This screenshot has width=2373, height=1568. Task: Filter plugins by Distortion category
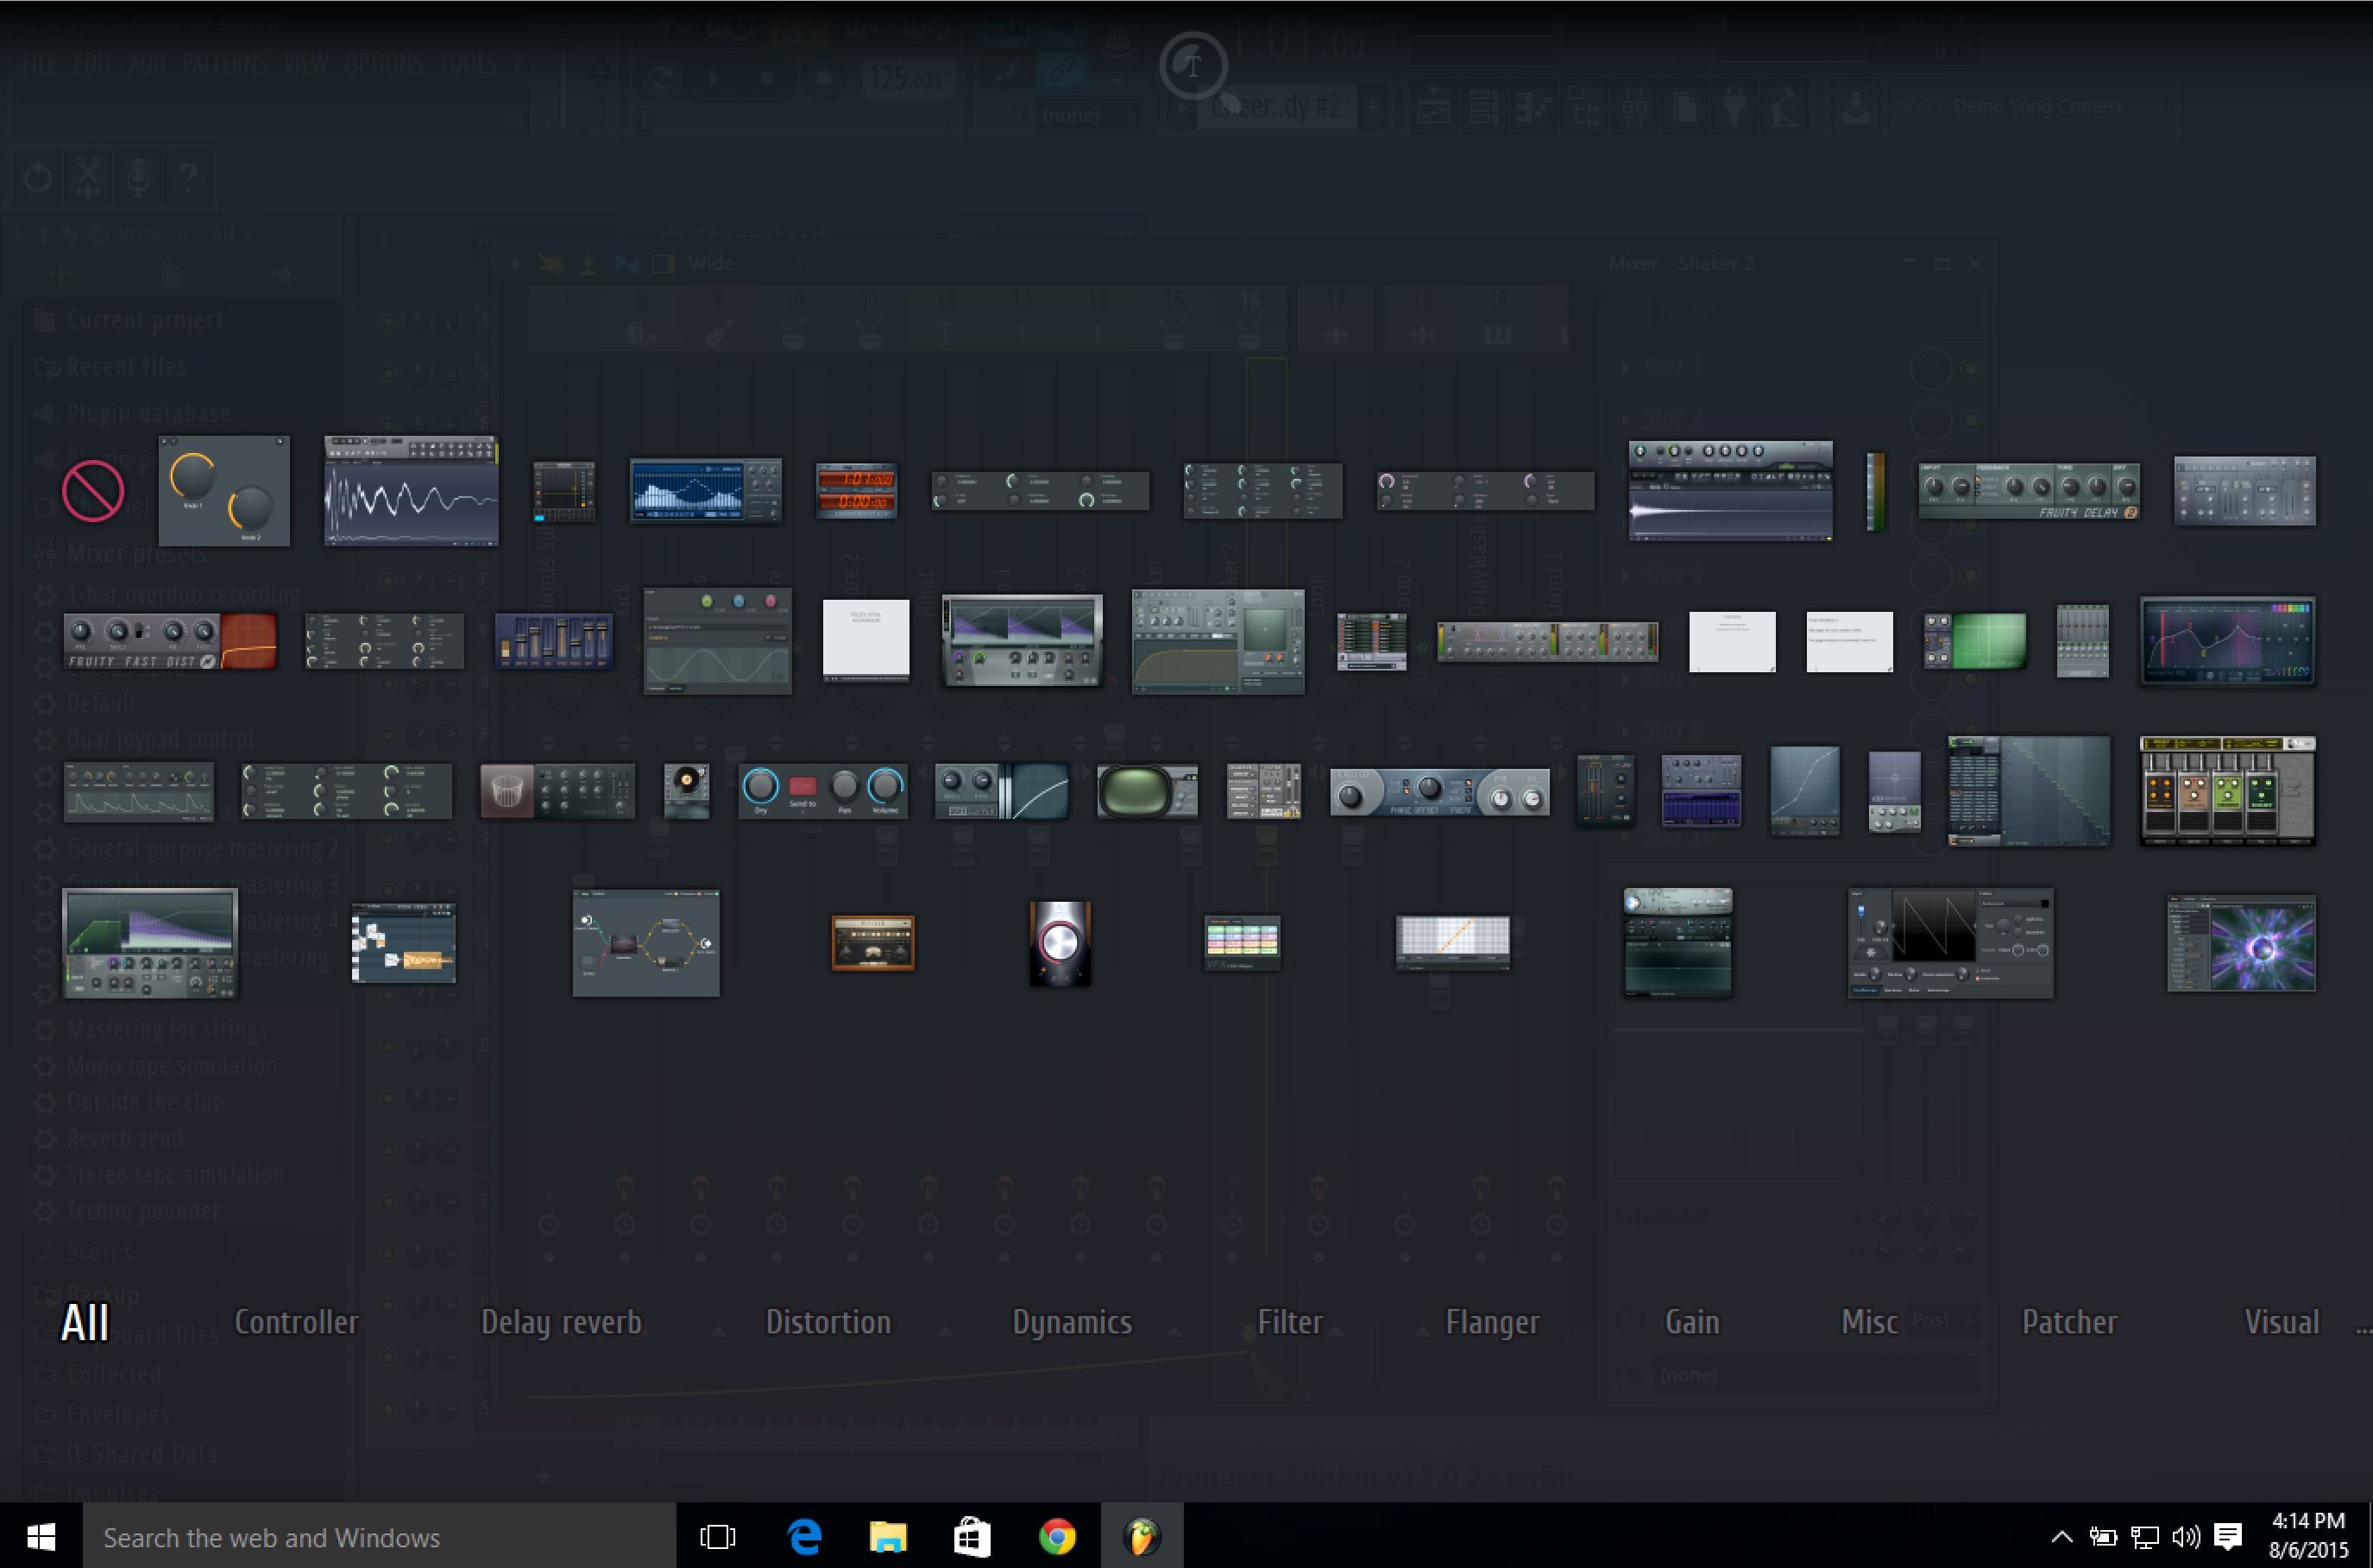click(x=828, y=1322)
